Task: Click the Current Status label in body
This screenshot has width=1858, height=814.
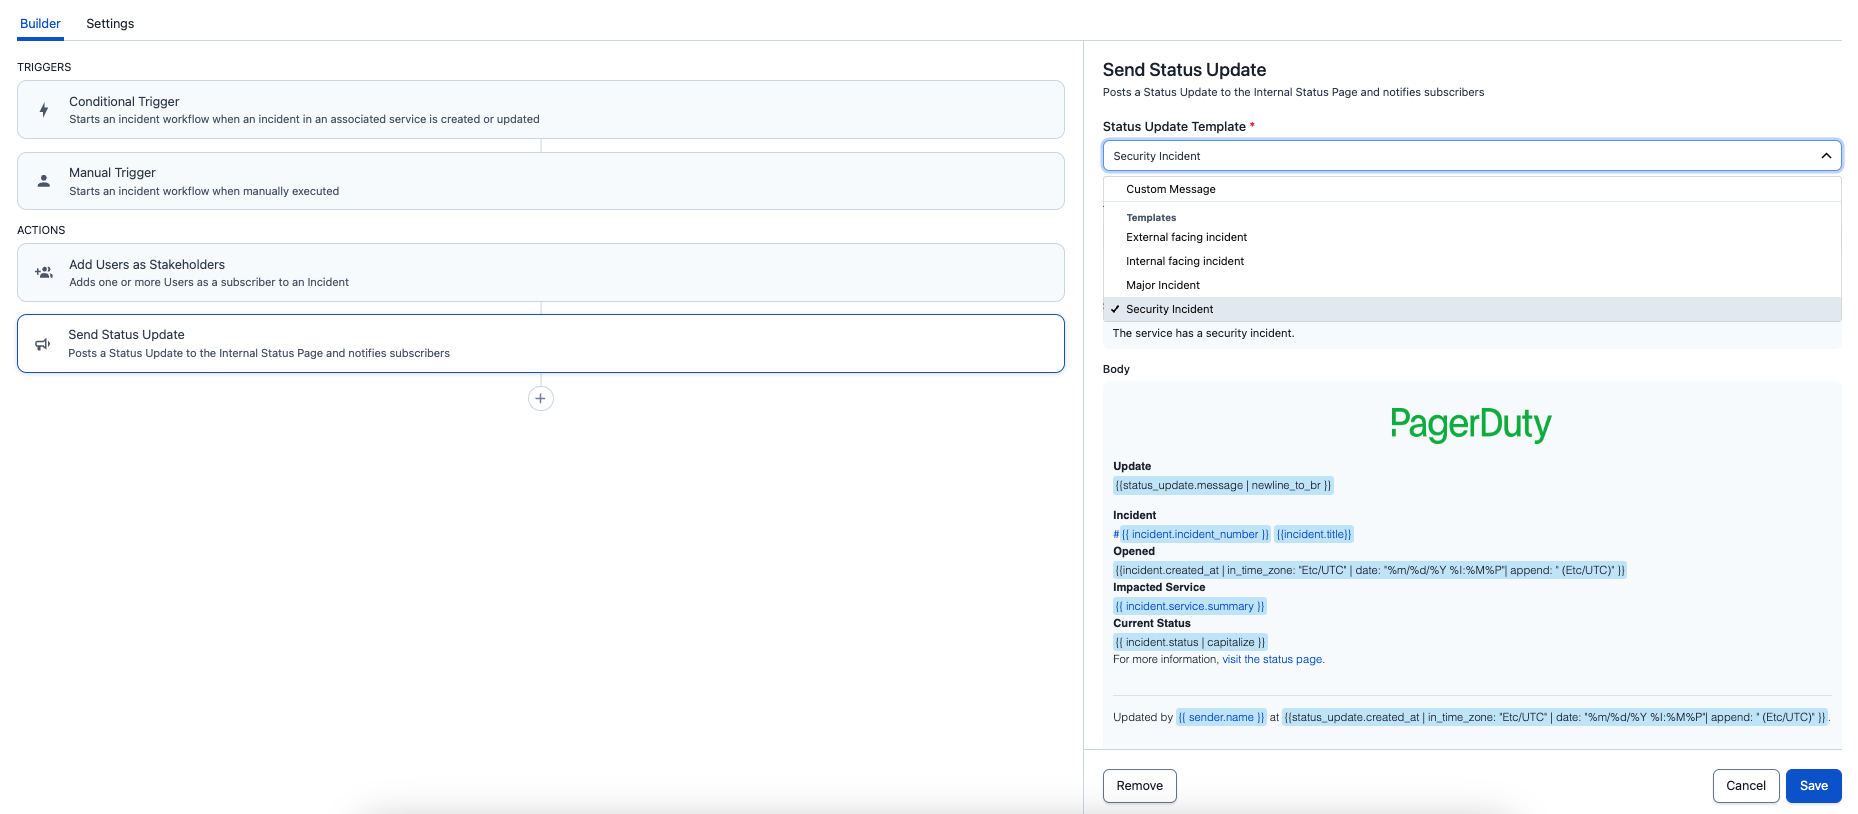Action: click(1152, 623)
